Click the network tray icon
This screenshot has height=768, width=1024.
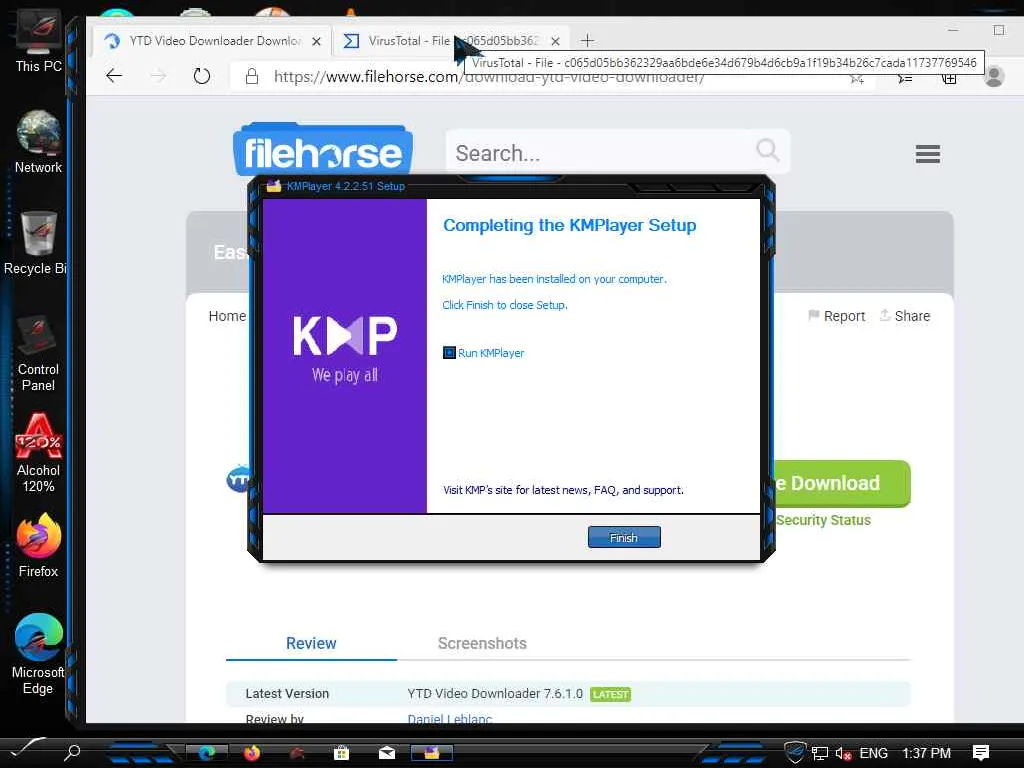tap(820, 754)
